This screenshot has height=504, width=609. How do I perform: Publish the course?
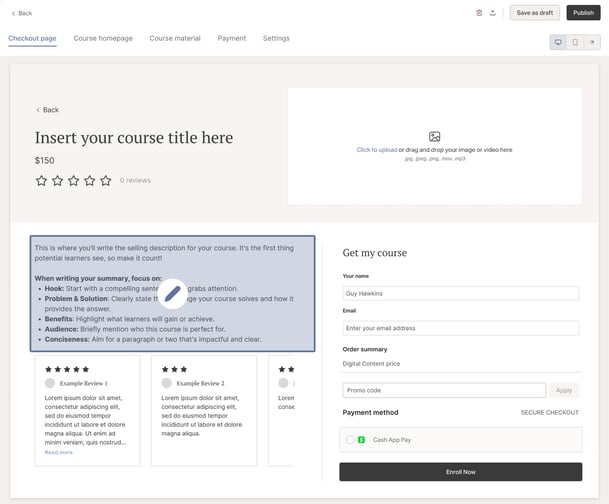pyautogui.click(x=583, y=13)
